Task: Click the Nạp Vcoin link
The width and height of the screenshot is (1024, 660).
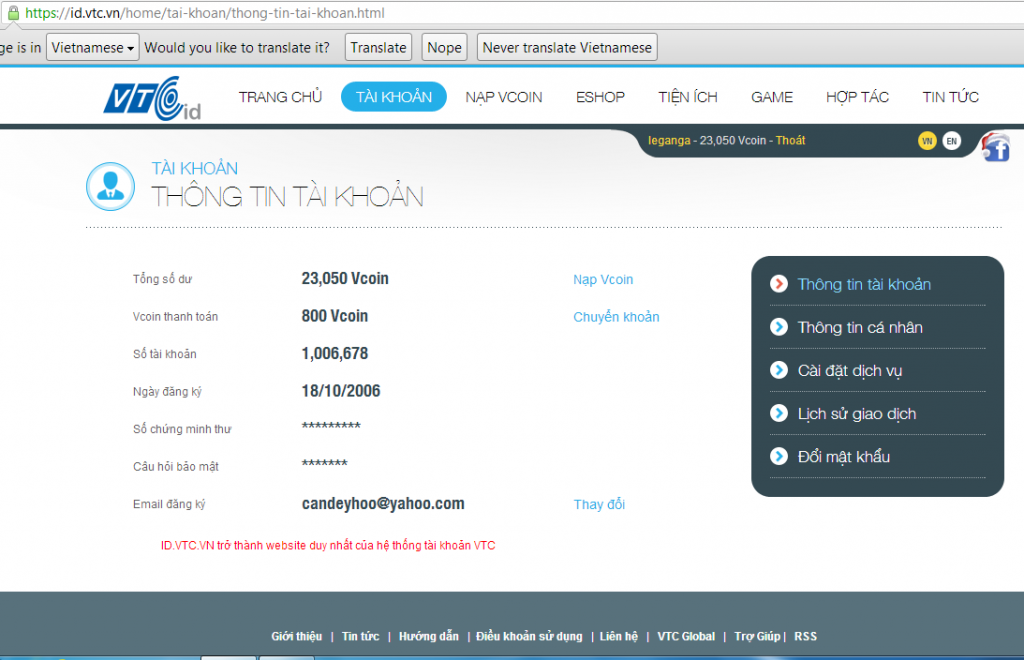Action: [603, 279]
